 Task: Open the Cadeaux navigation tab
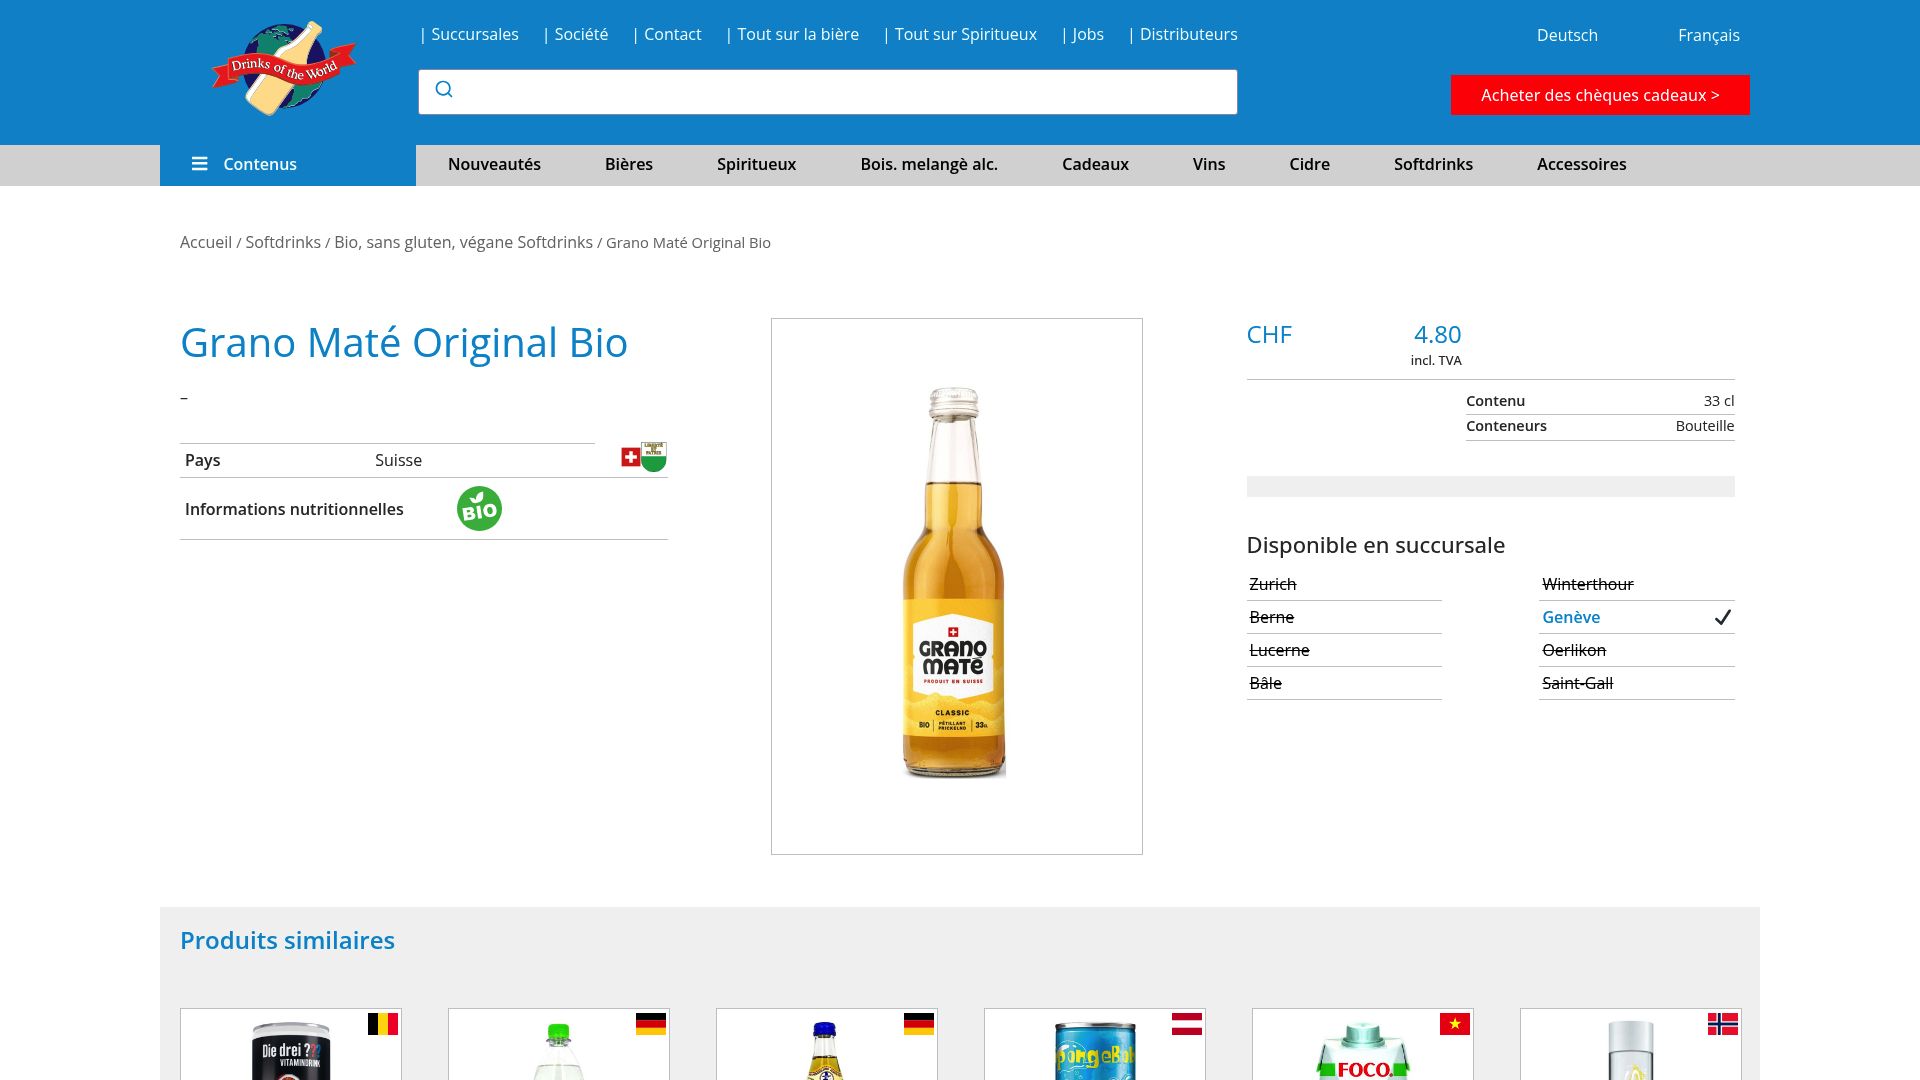click(x=1095, y=164)
